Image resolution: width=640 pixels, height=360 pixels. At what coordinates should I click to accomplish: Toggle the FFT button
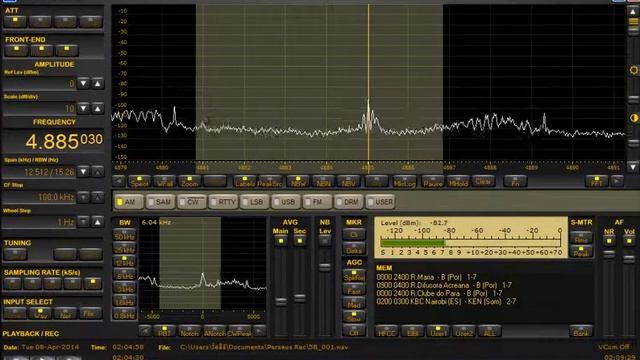[596, 181]
